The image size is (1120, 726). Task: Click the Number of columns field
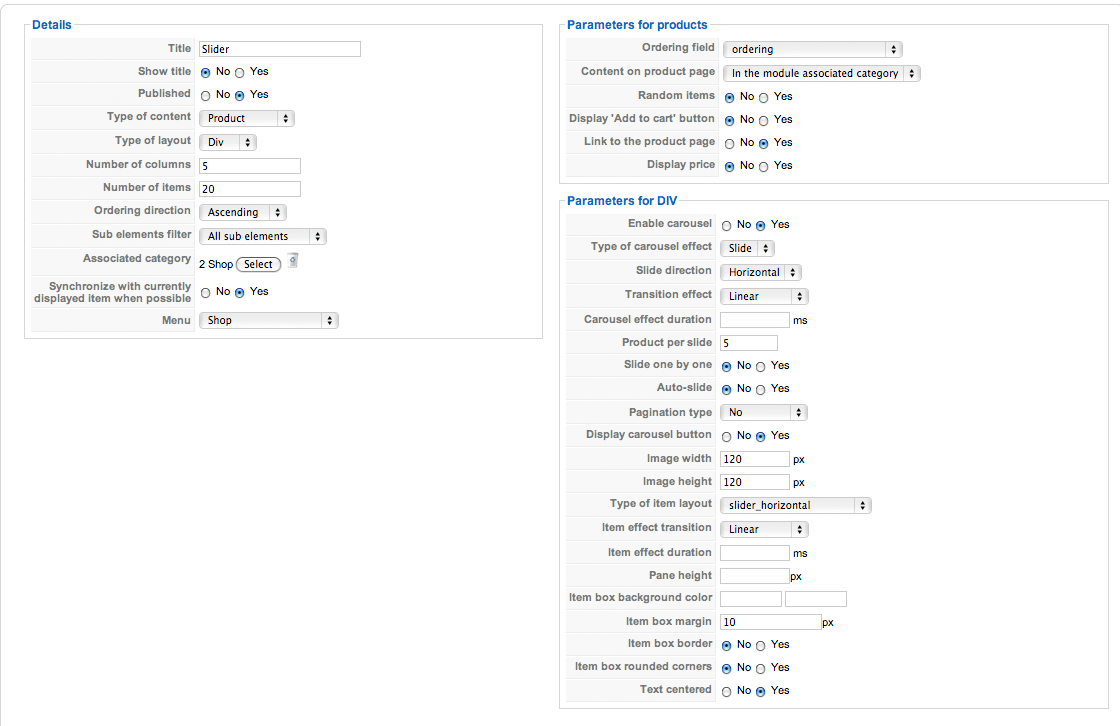pos(249,166)
